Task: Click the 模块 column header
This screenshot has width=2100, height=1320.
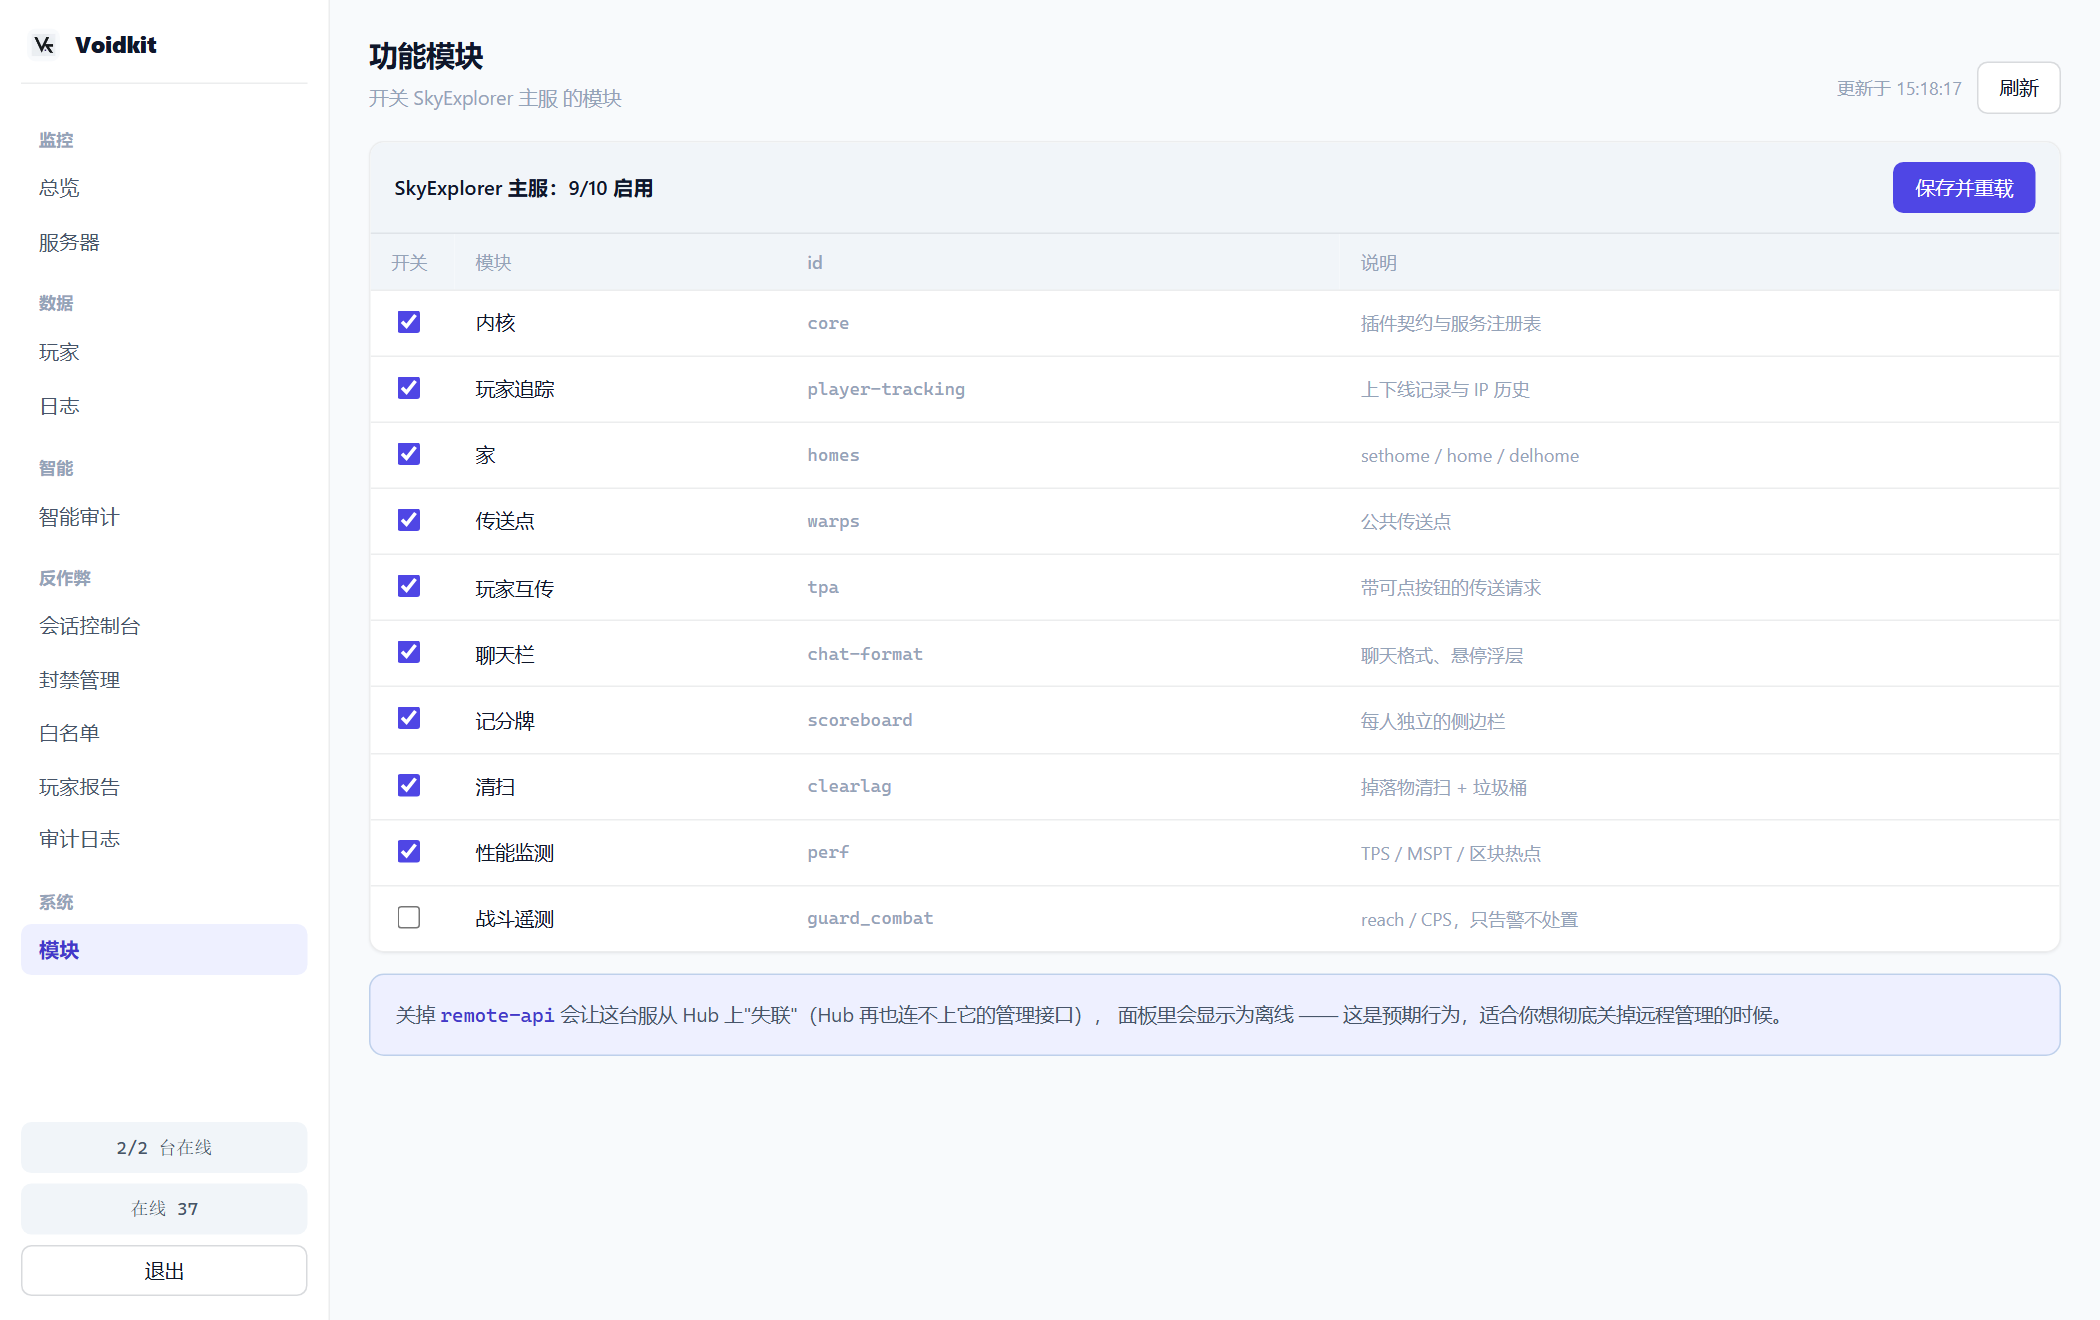Action: [493, 262]
